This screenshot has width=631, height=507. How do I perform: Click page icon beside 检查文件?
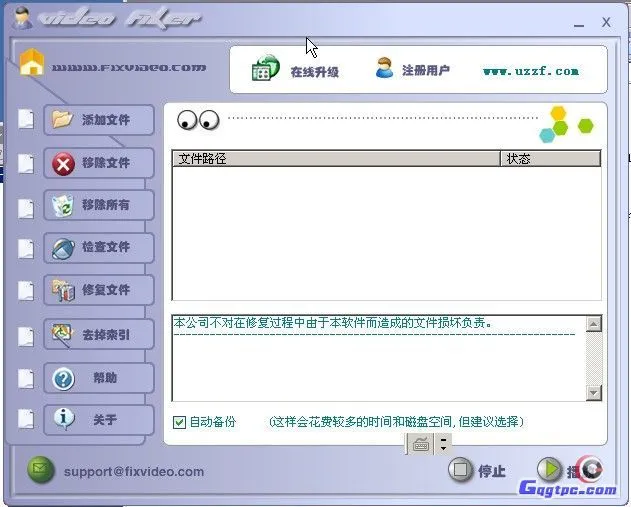[x=26, y=249]
